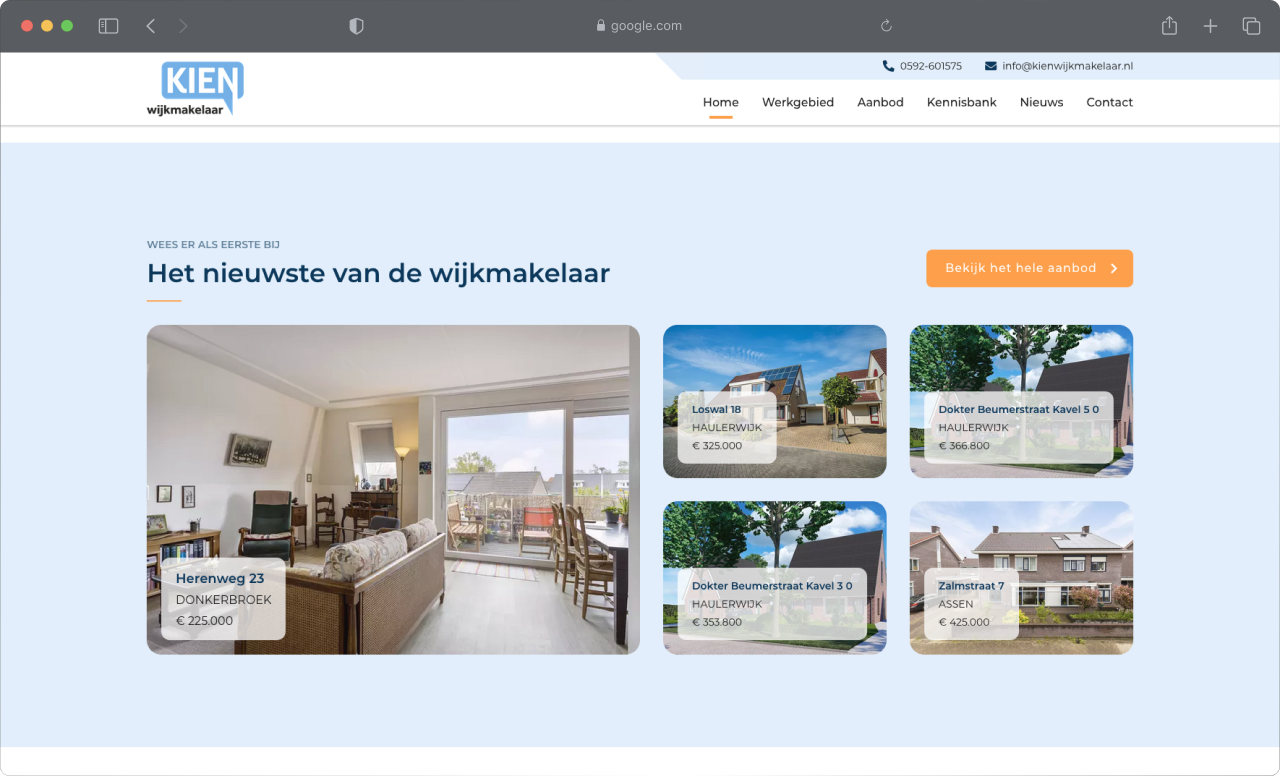Click the phone icon beside 0592-601575

pyautogui.click(x=888, y=66)
